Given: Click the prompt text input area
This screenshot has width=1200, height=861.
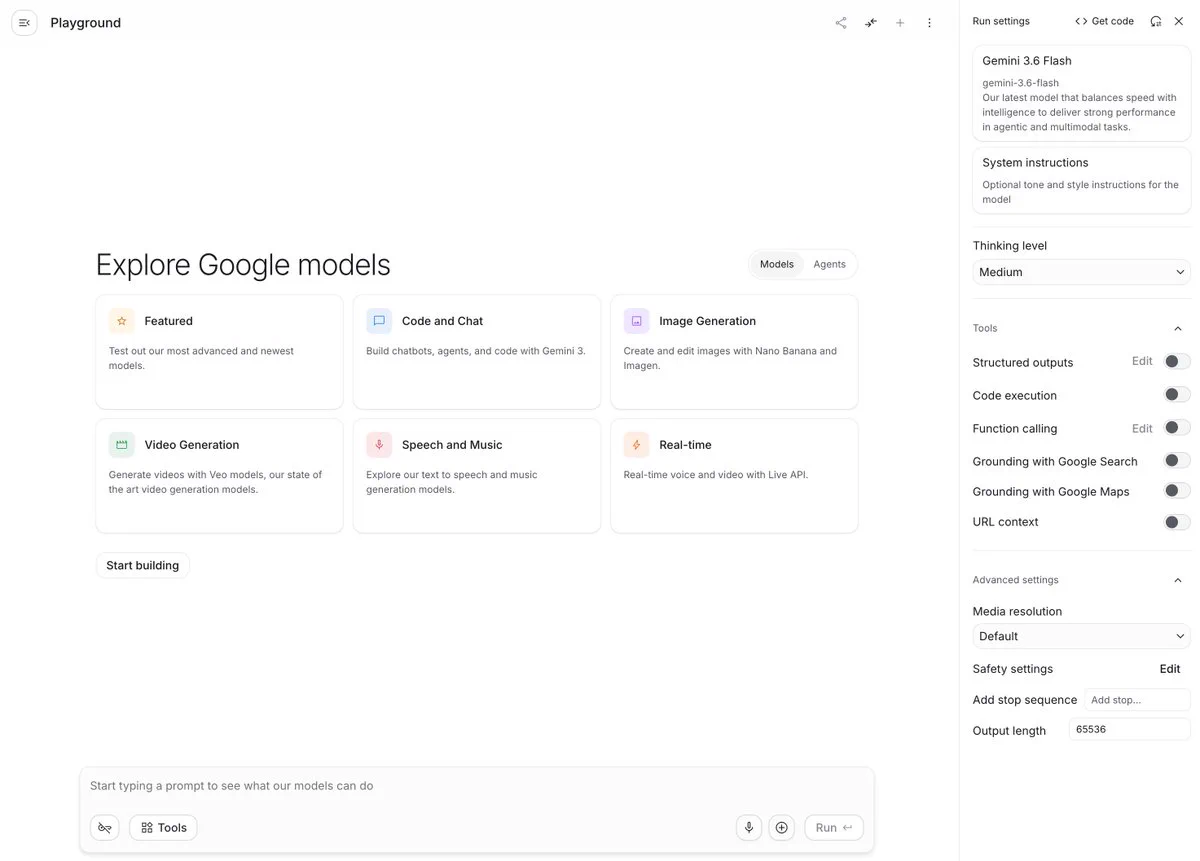Looking at the screenshot, I should (x=477, y=786).
